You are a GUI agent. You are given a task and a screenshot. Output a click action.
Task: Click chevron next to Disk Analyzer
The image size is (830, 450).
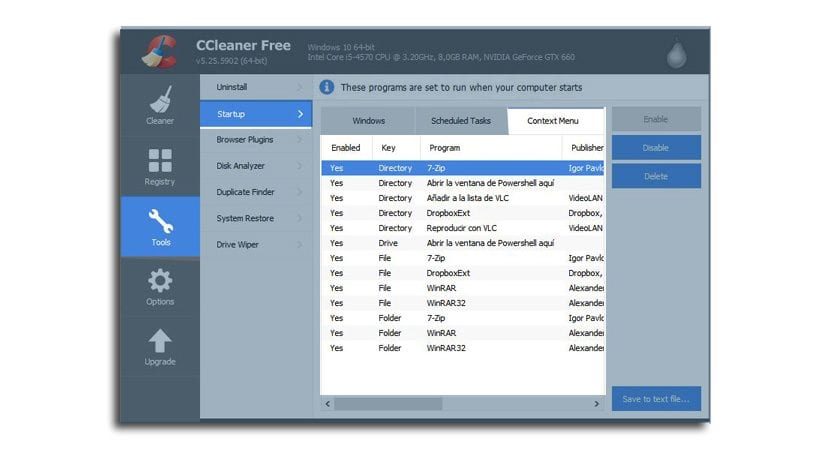pos(300,166)
